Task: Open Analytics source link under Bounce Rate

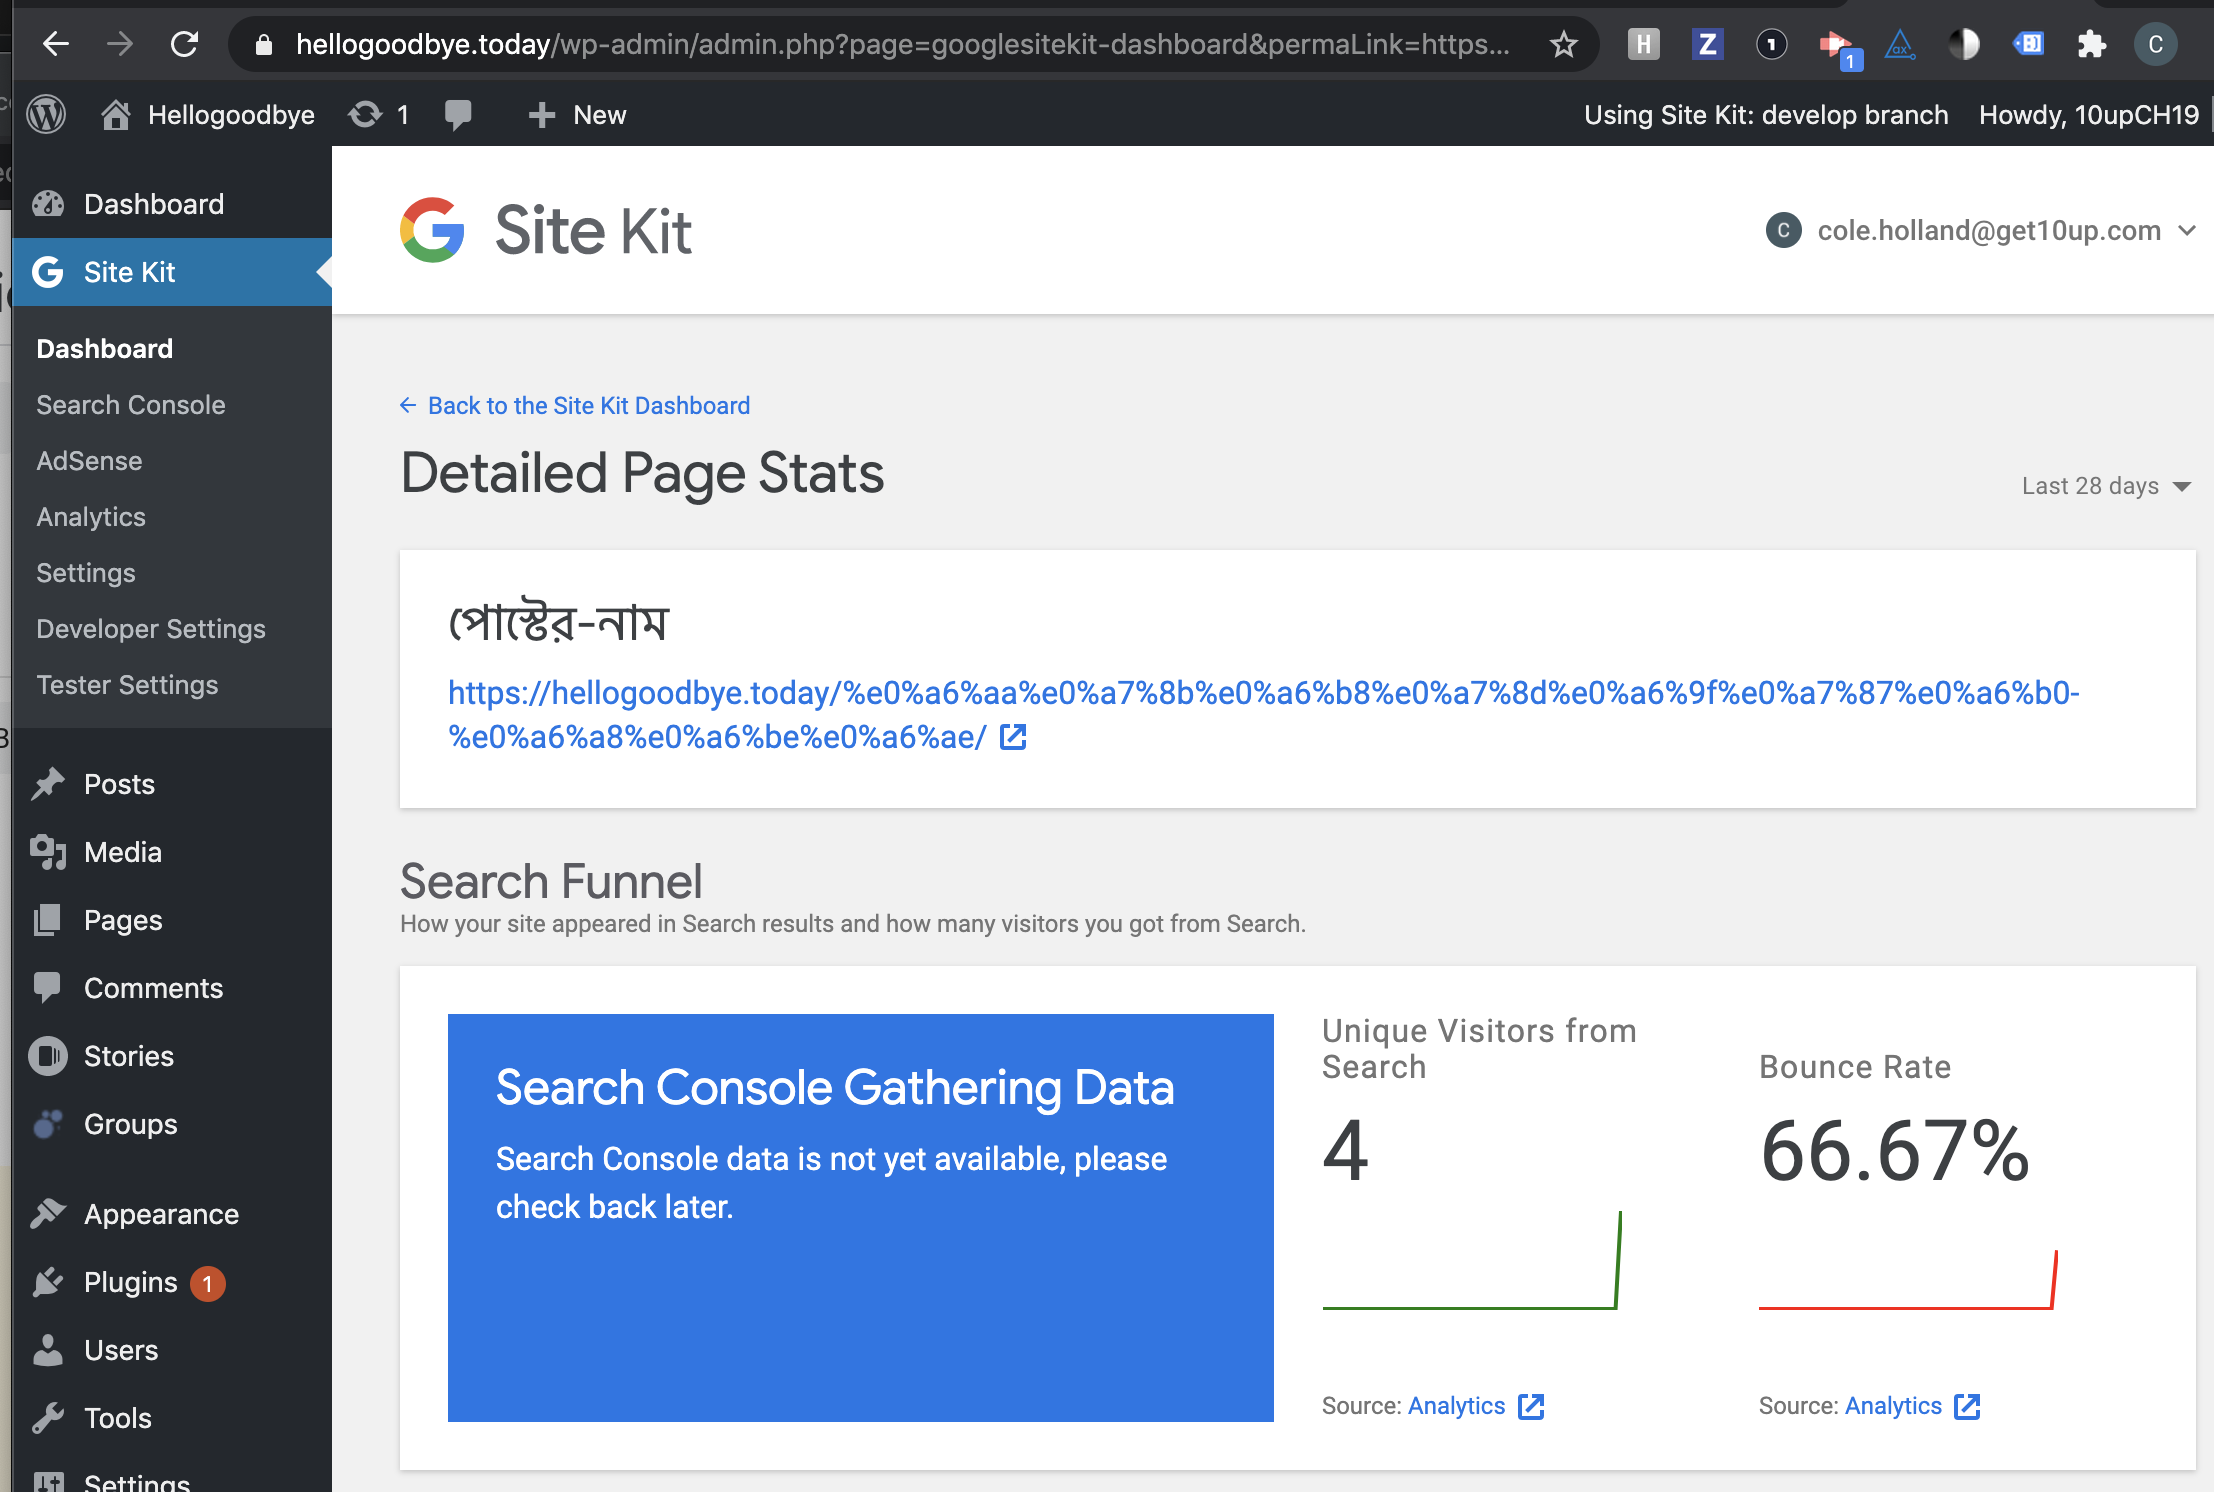Action: [1893, 1406]
